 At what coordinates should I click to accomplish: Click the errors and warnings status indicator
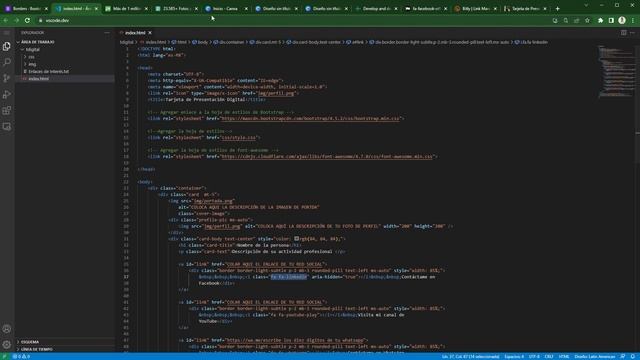[x=21, y=356]
